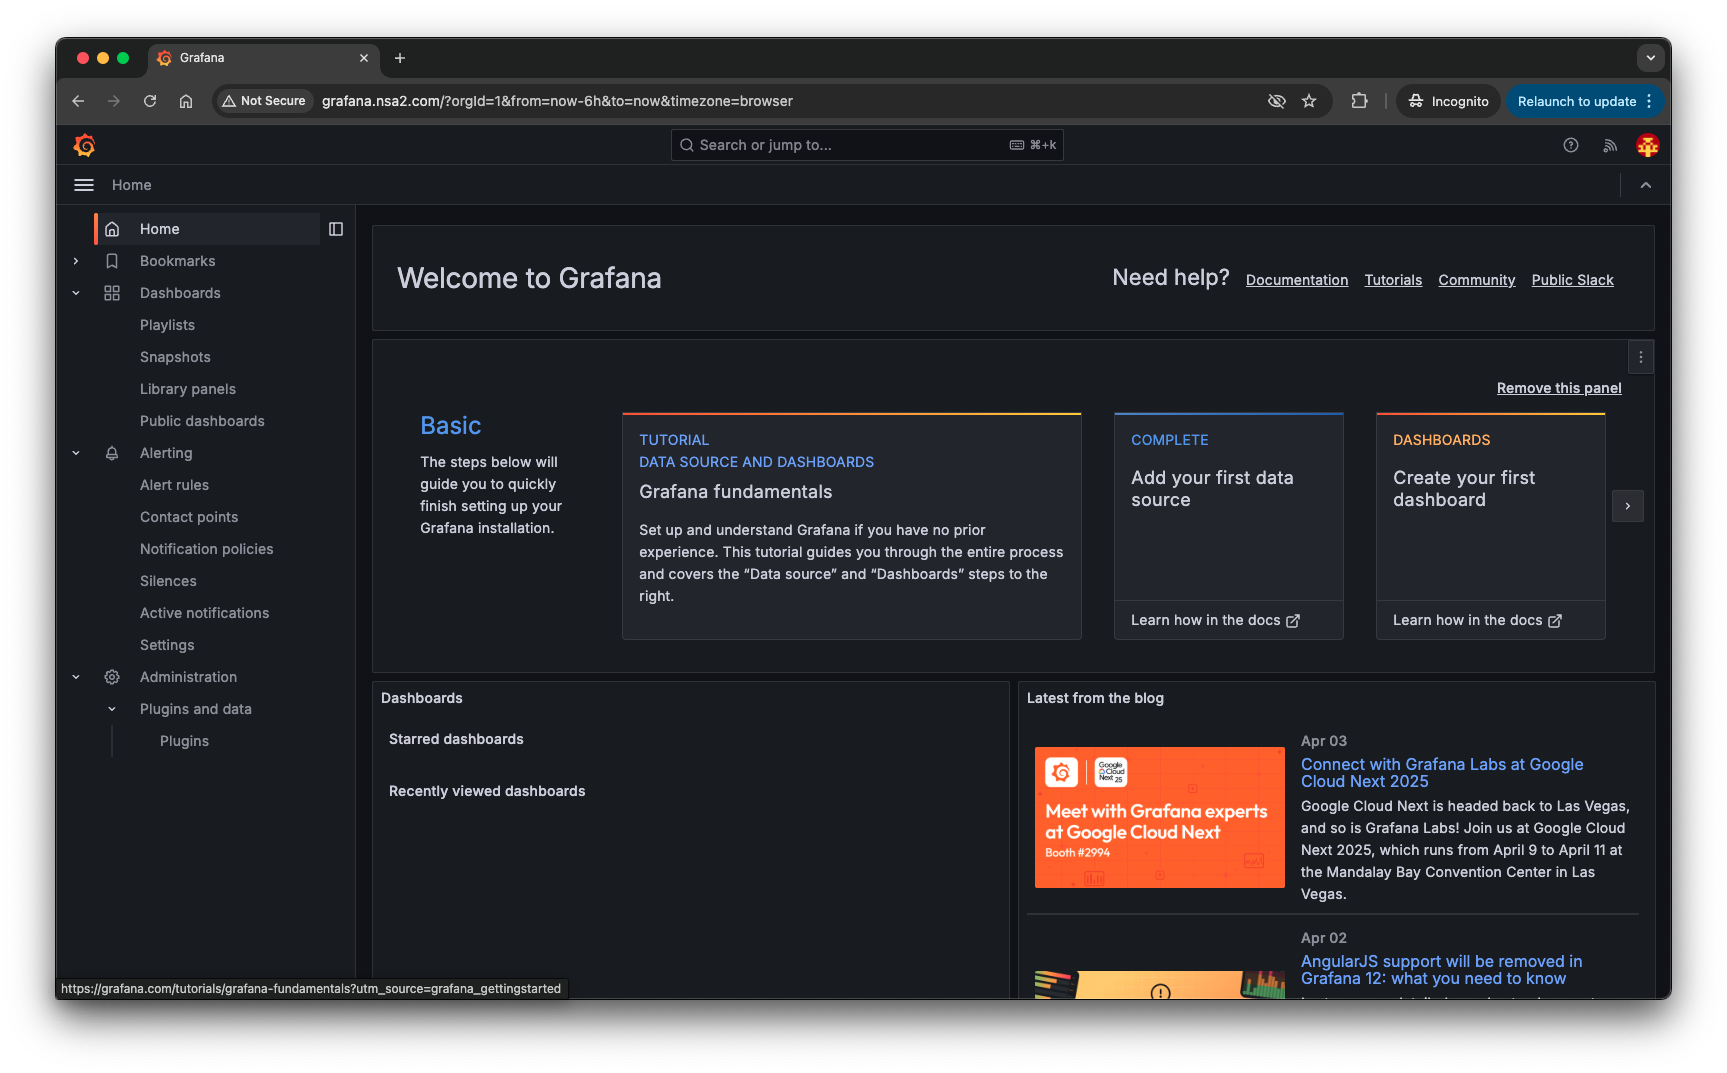This screenshot has width=1727, height=1073.
Task: Click Learn how in the docs under data source
Action: (x=1215, y=620)
